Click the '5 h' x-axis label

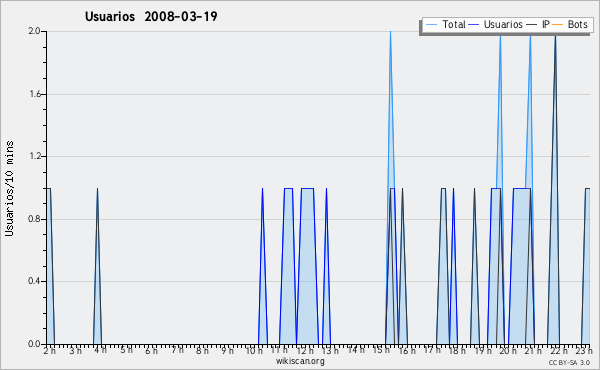[126, 350]
